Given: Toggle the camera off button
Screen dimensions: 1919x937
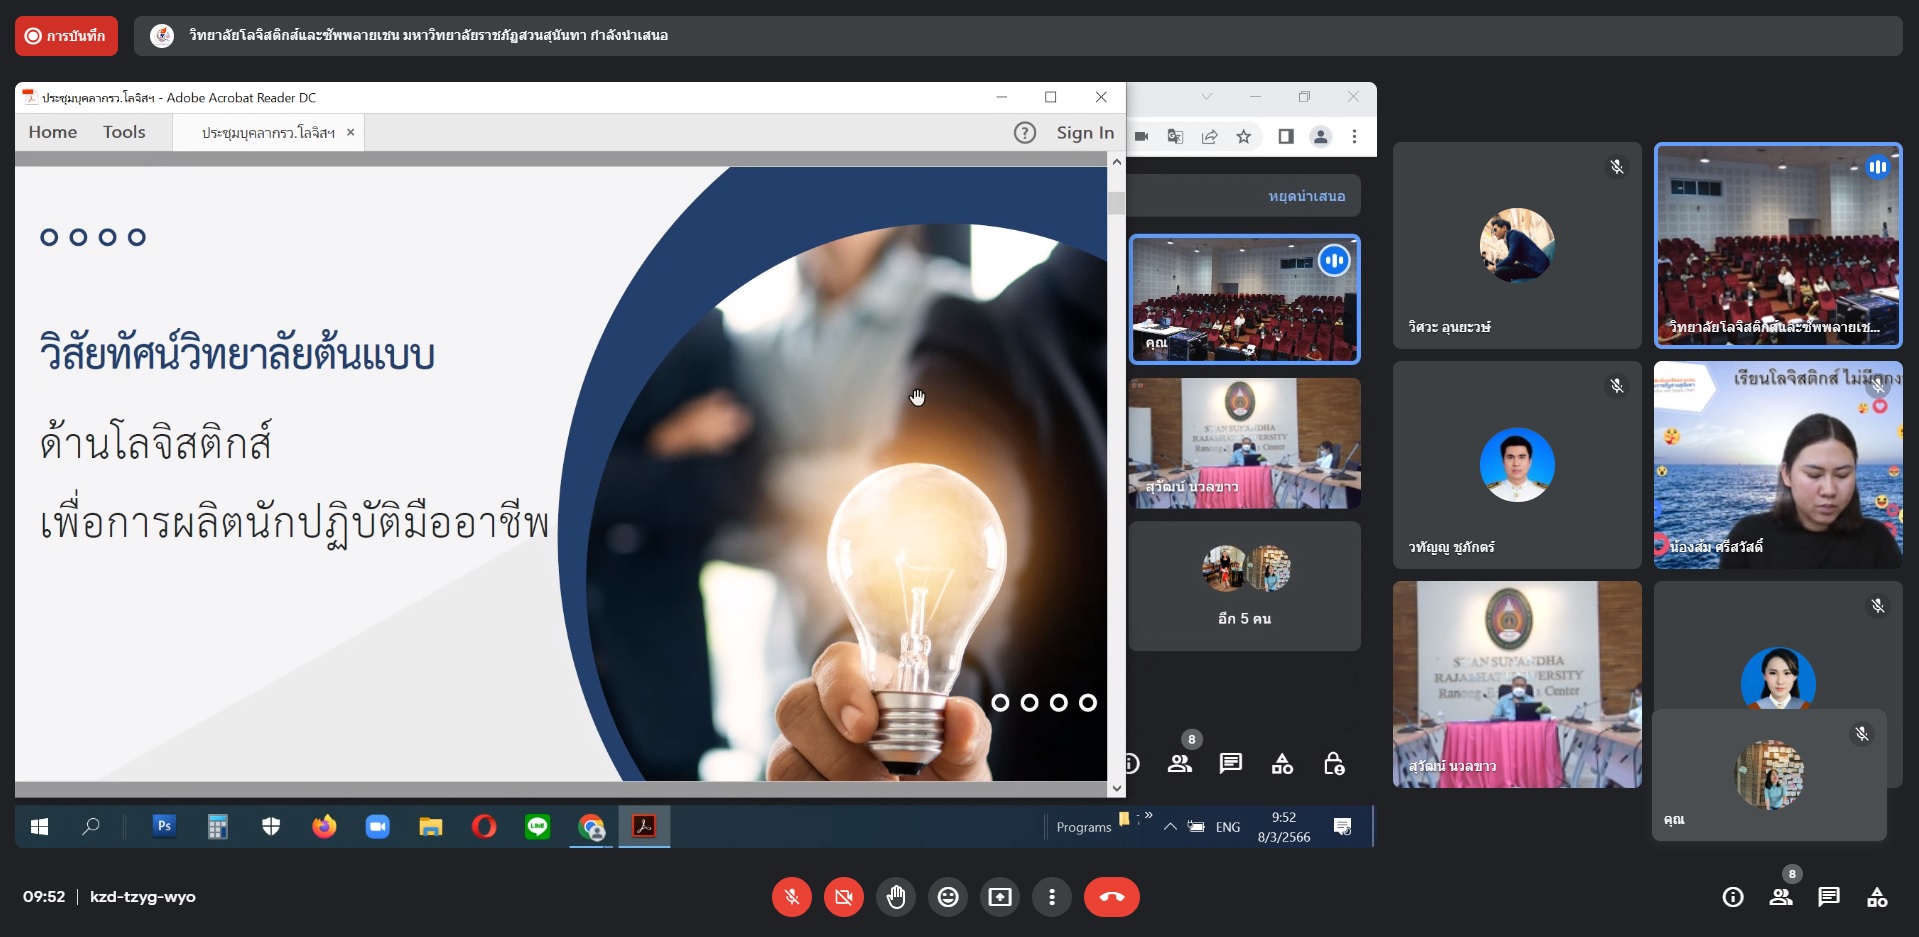Looking at the screenshot, I should [843, 897].
